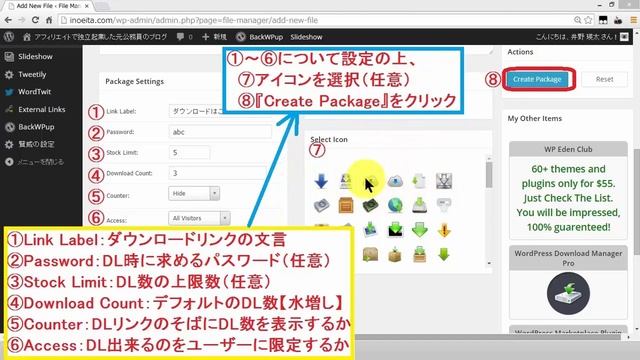The image size is (640, 360).
Task: Open the + 新規 menu in admin bar
Action: [x=214, y=37]
